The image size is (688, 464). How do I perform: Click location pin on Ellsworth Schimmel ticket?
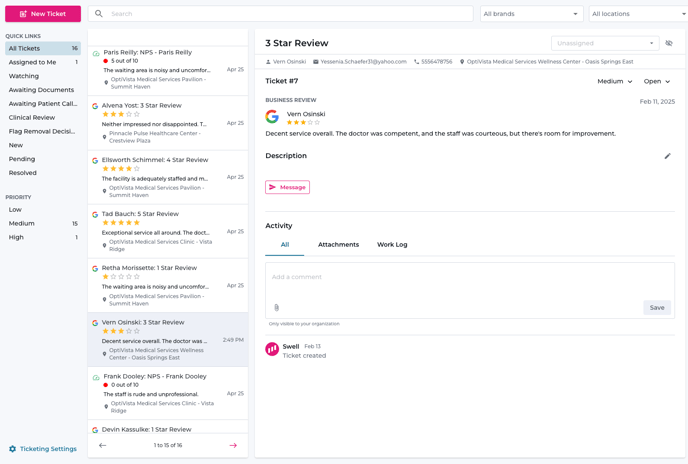coord(104,191)
